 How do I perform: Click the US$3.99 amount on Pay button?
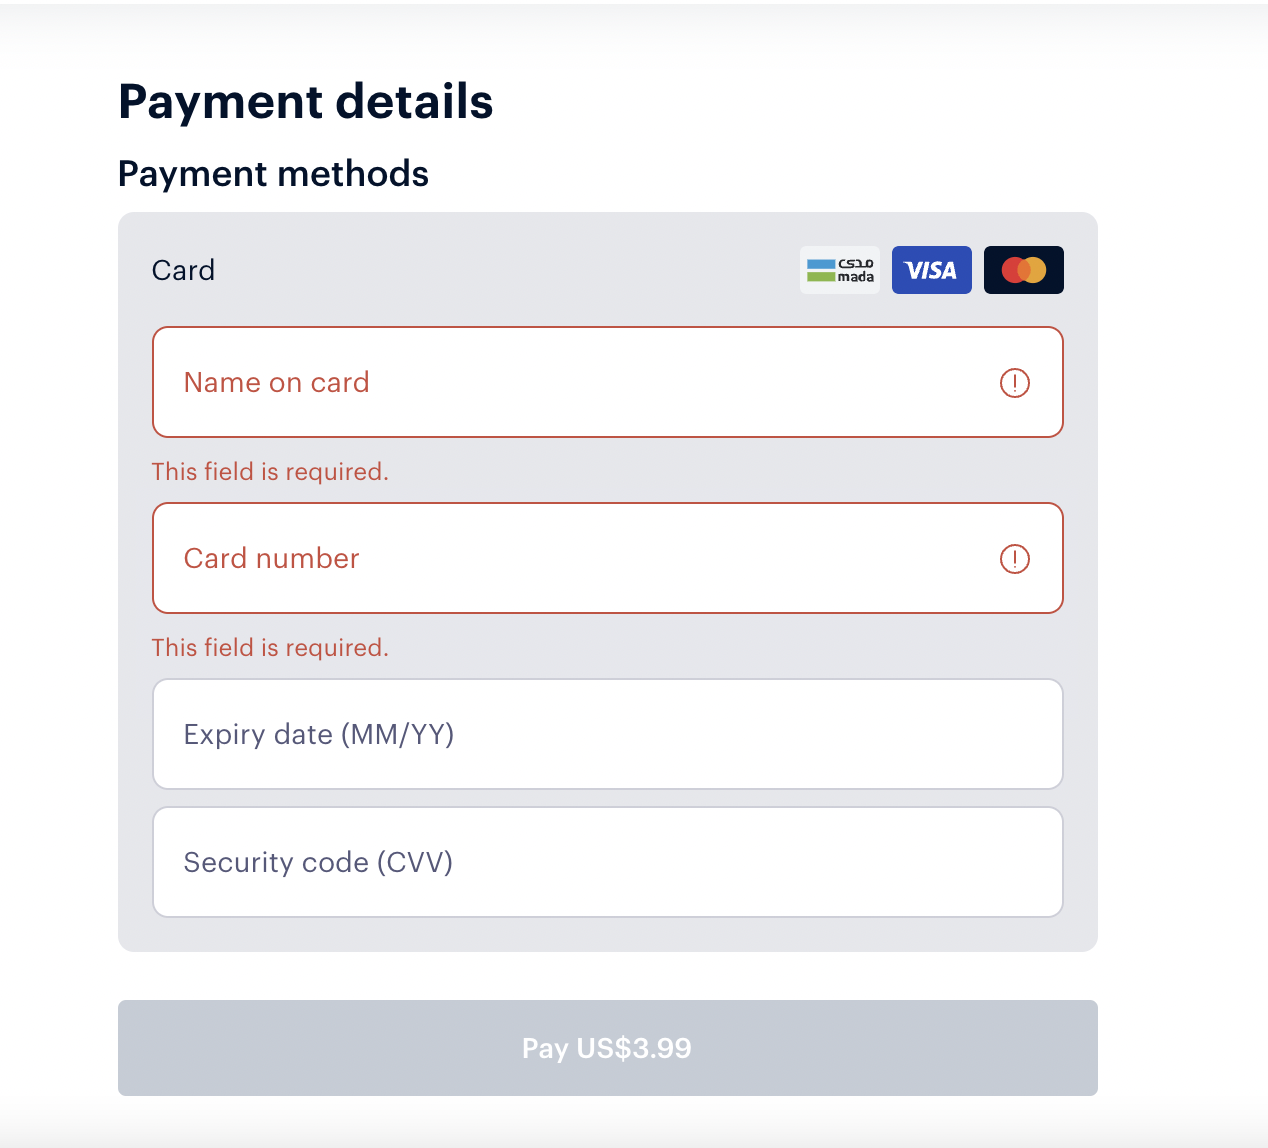[x=634, y=1048]
